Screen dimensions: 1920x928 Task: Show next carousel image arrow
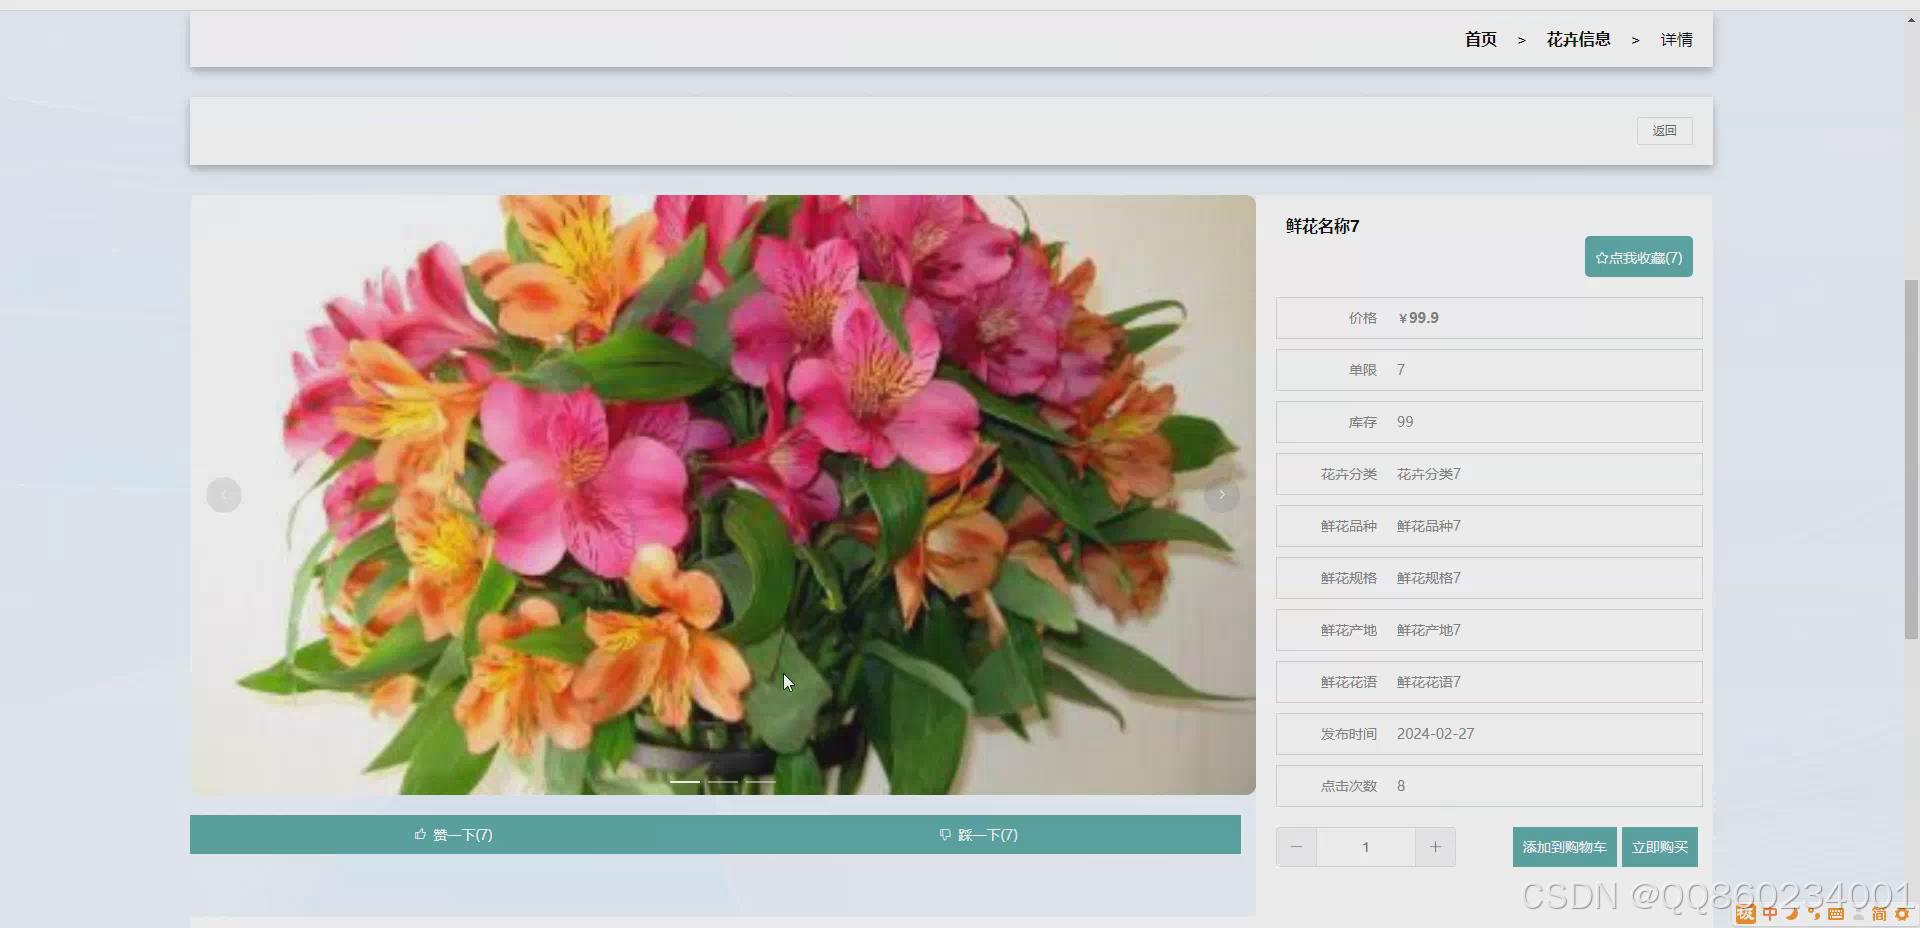(1221, 495)
